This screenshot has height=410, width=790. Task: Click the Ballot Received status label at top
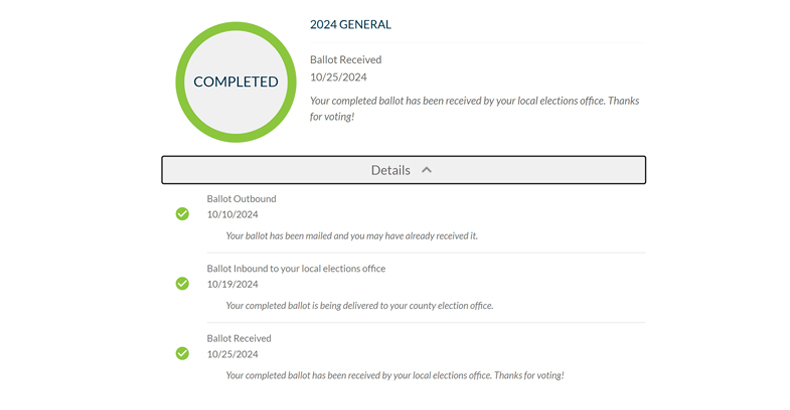346,59
